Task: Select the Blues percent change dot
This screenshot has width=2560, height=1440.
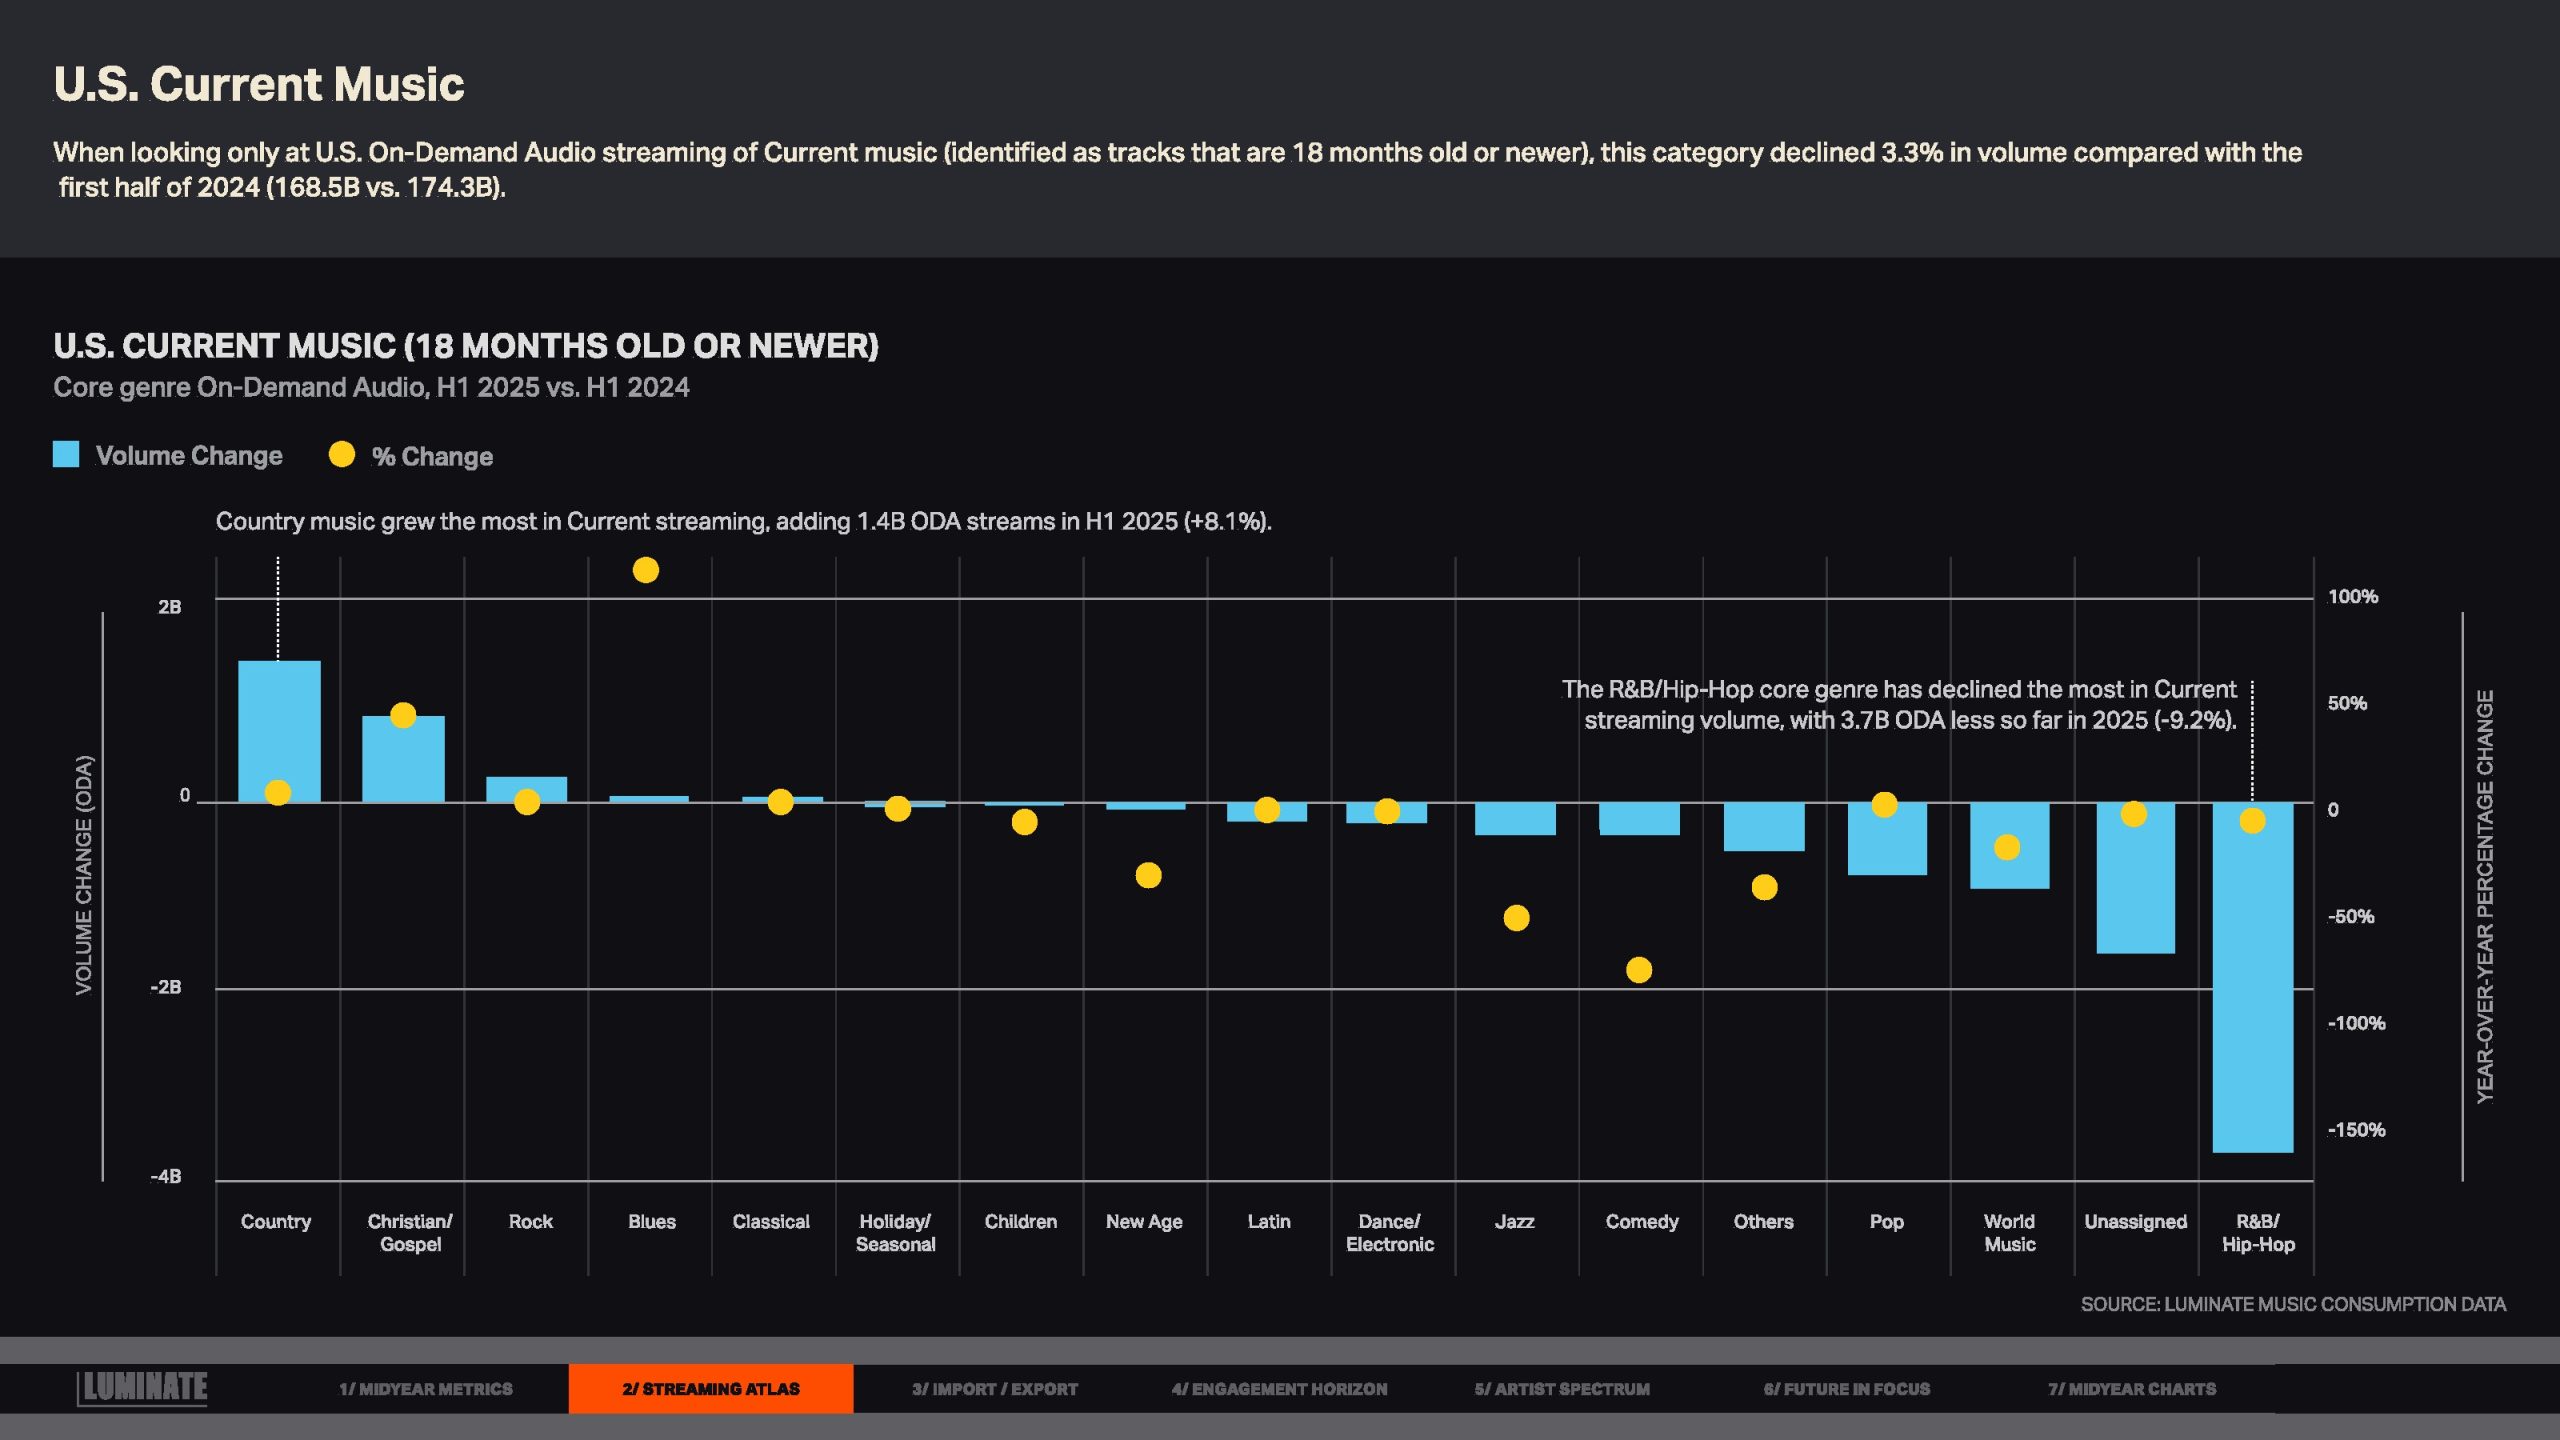Action: coord(646,570)
